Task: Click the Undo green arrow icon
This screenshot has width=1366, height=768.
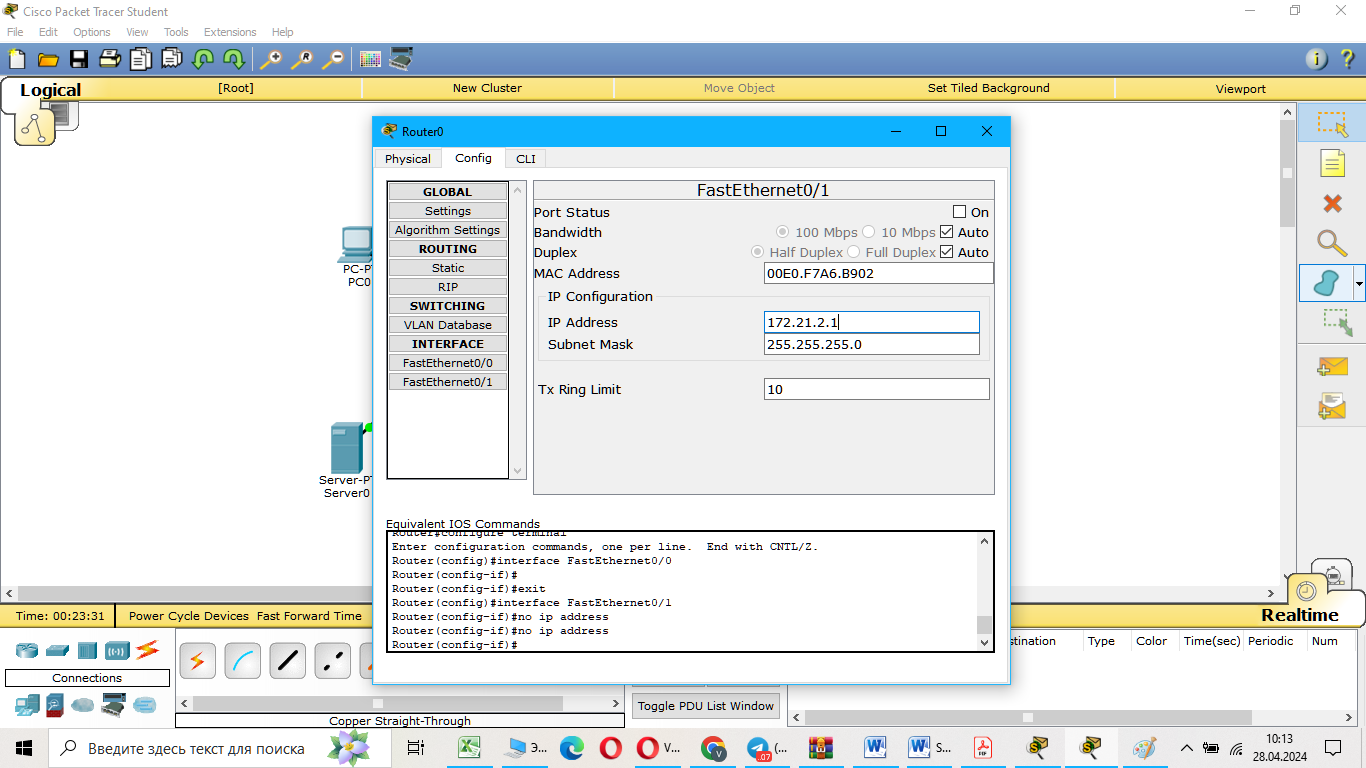Action: [203, 59]
